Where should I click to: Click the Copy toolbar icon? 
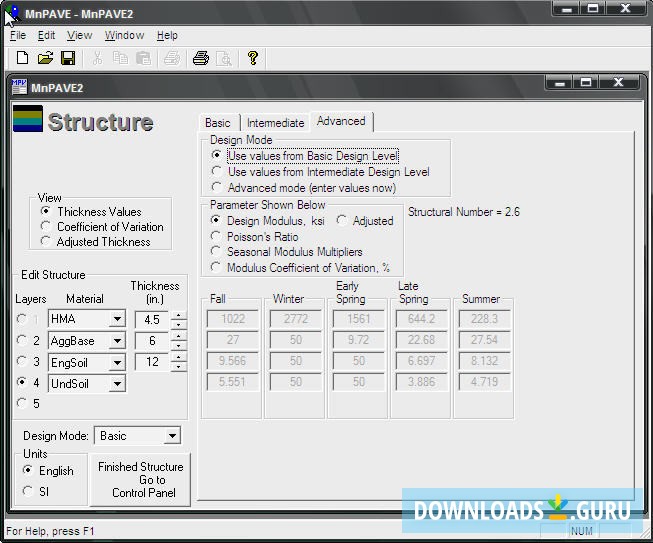[120, 58]
